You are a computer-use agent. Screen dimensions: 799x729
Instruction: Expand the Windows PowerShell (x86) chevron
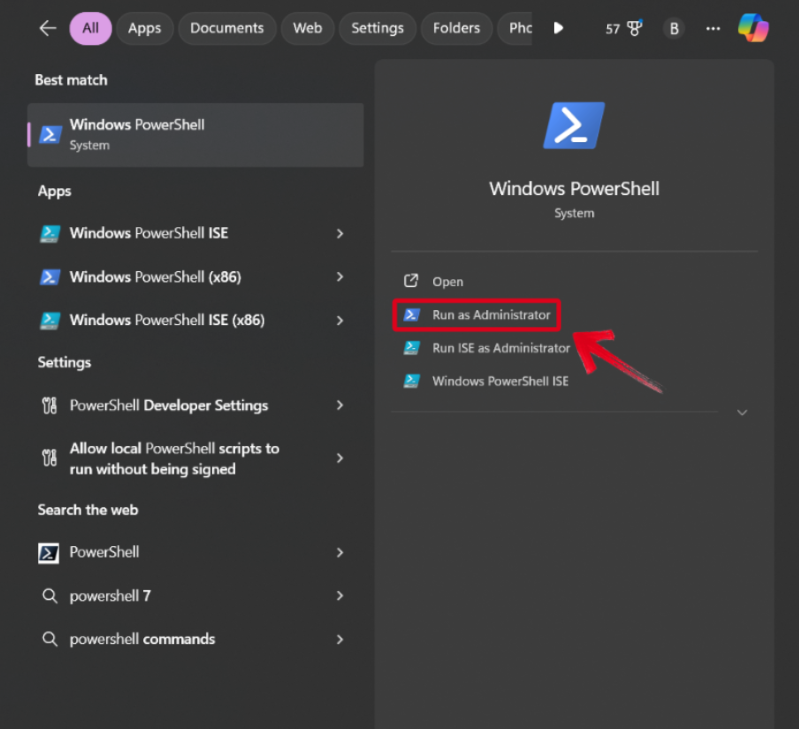pyautogui.click(x=340, y=277)
